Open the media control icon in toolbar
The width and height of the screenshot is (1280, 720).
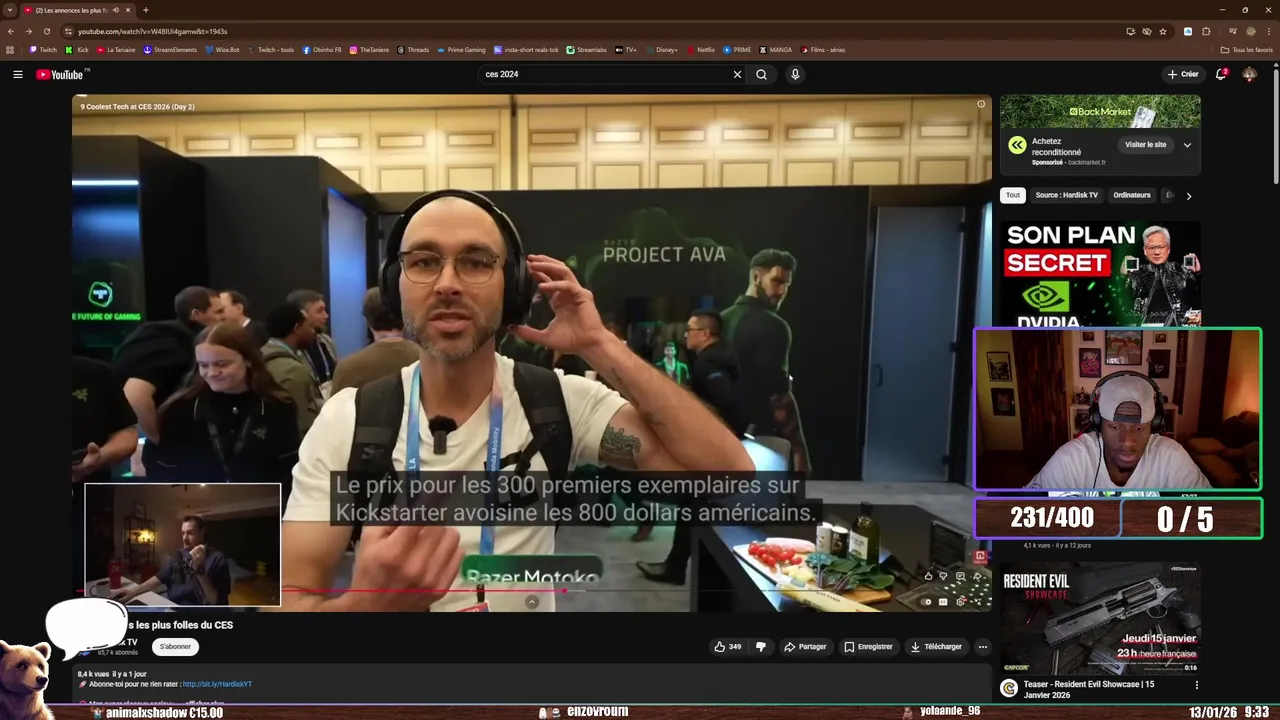tap(1232, 31)
